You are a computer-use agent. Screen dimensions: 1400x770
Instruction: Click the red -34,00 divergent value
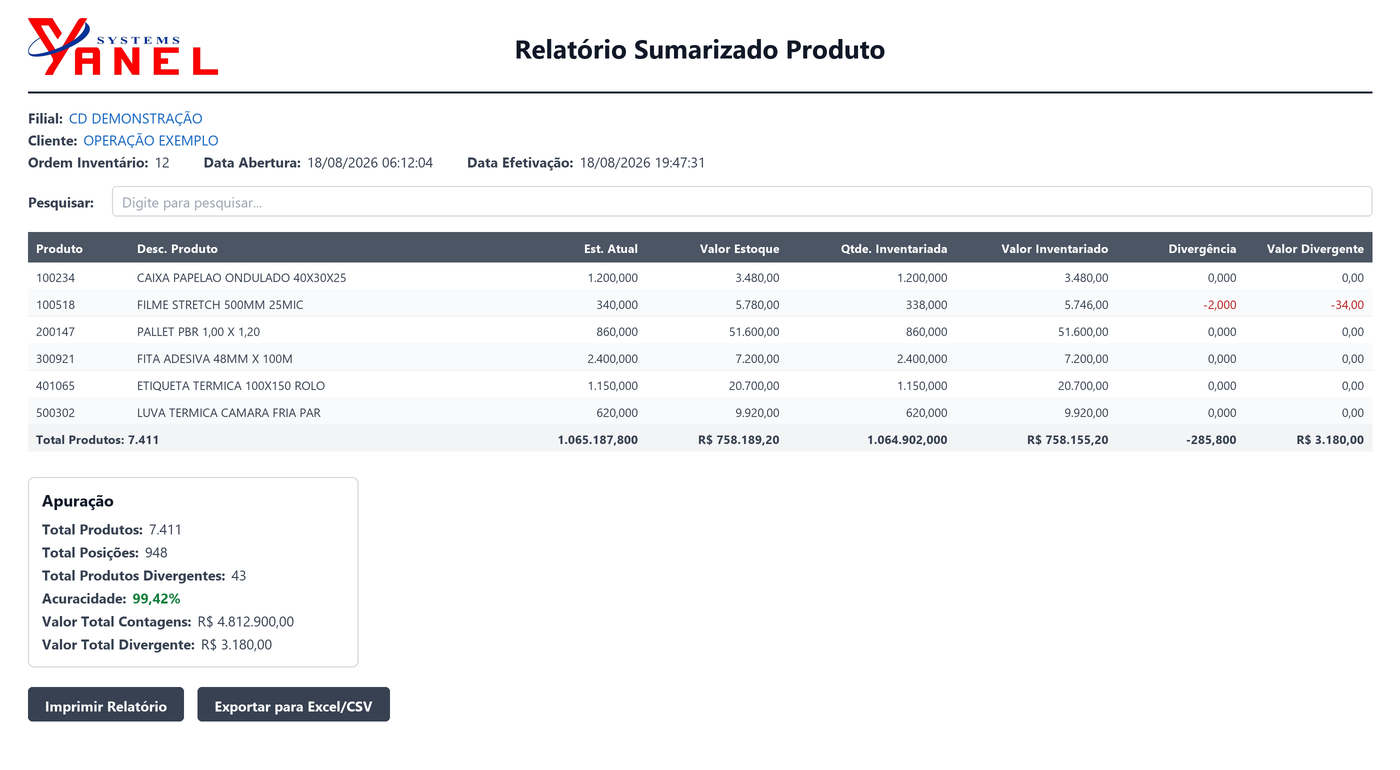pos(1347,305)
